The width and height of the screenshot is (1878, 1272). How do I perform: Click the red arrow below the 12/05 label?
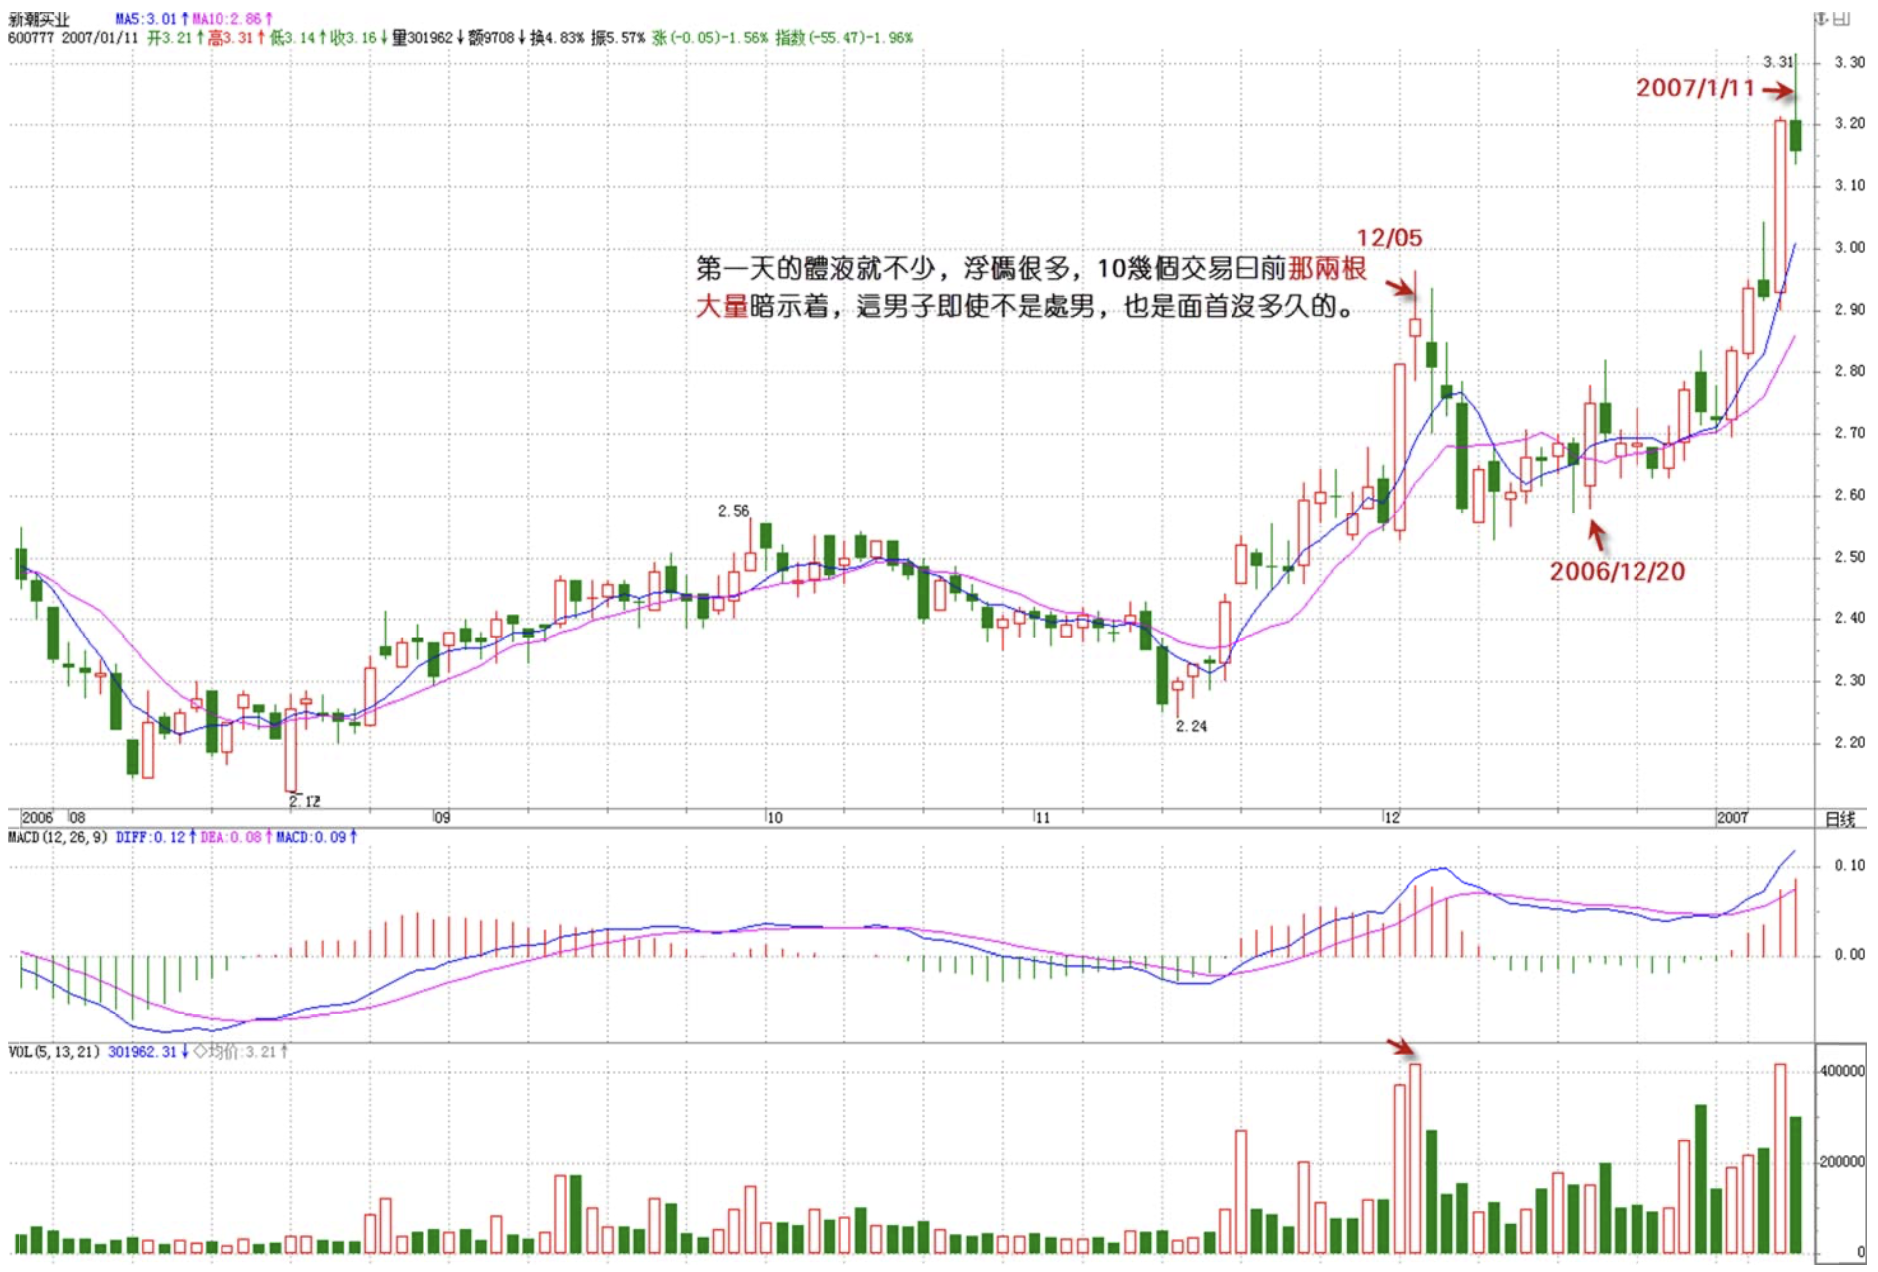[x=1400, y=288]
